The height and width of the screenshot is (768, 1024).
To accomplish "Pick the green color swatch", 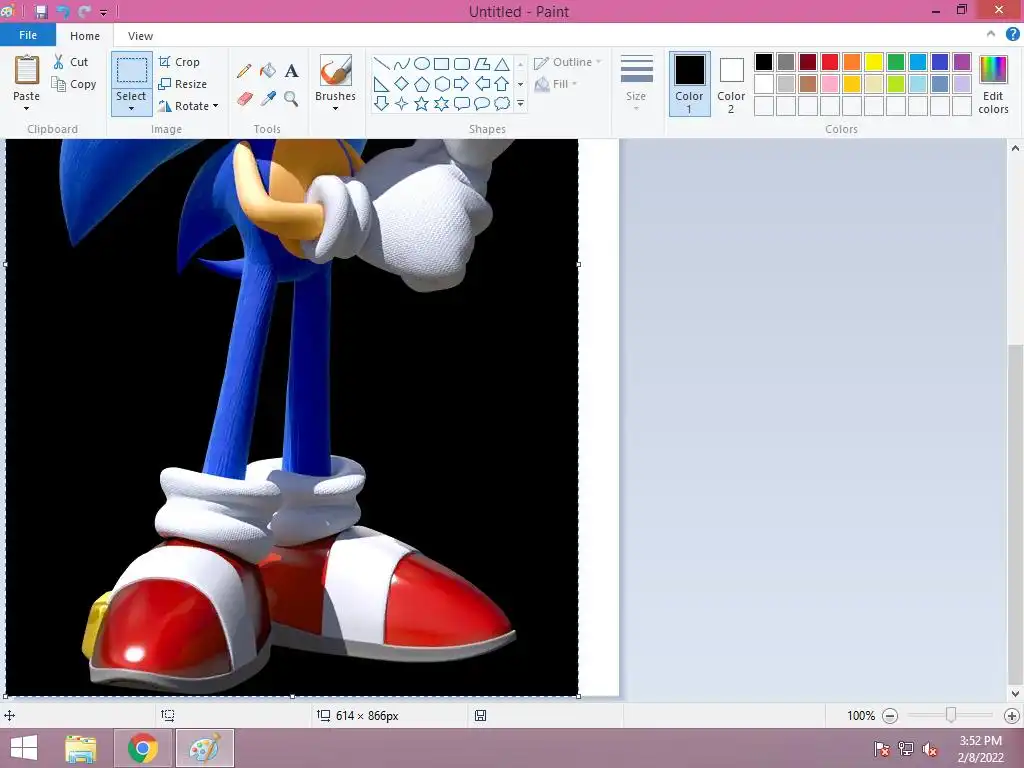I will coord(896,62).
